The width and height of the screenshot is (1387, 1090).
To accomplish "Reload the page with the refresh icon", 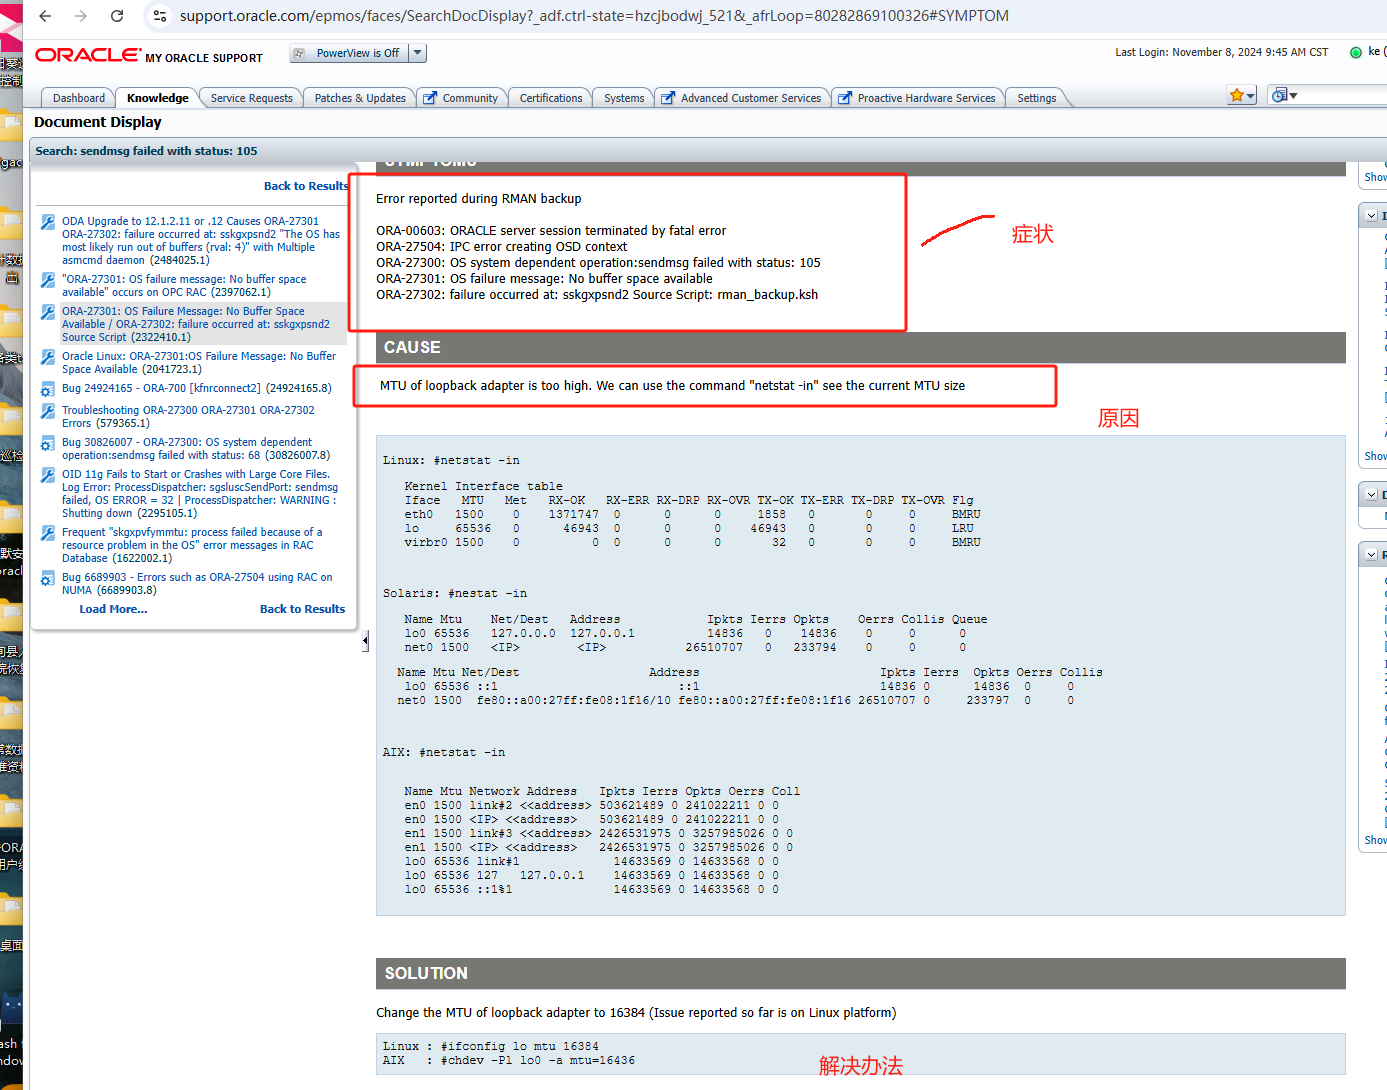I will click(x=117, y=16).
